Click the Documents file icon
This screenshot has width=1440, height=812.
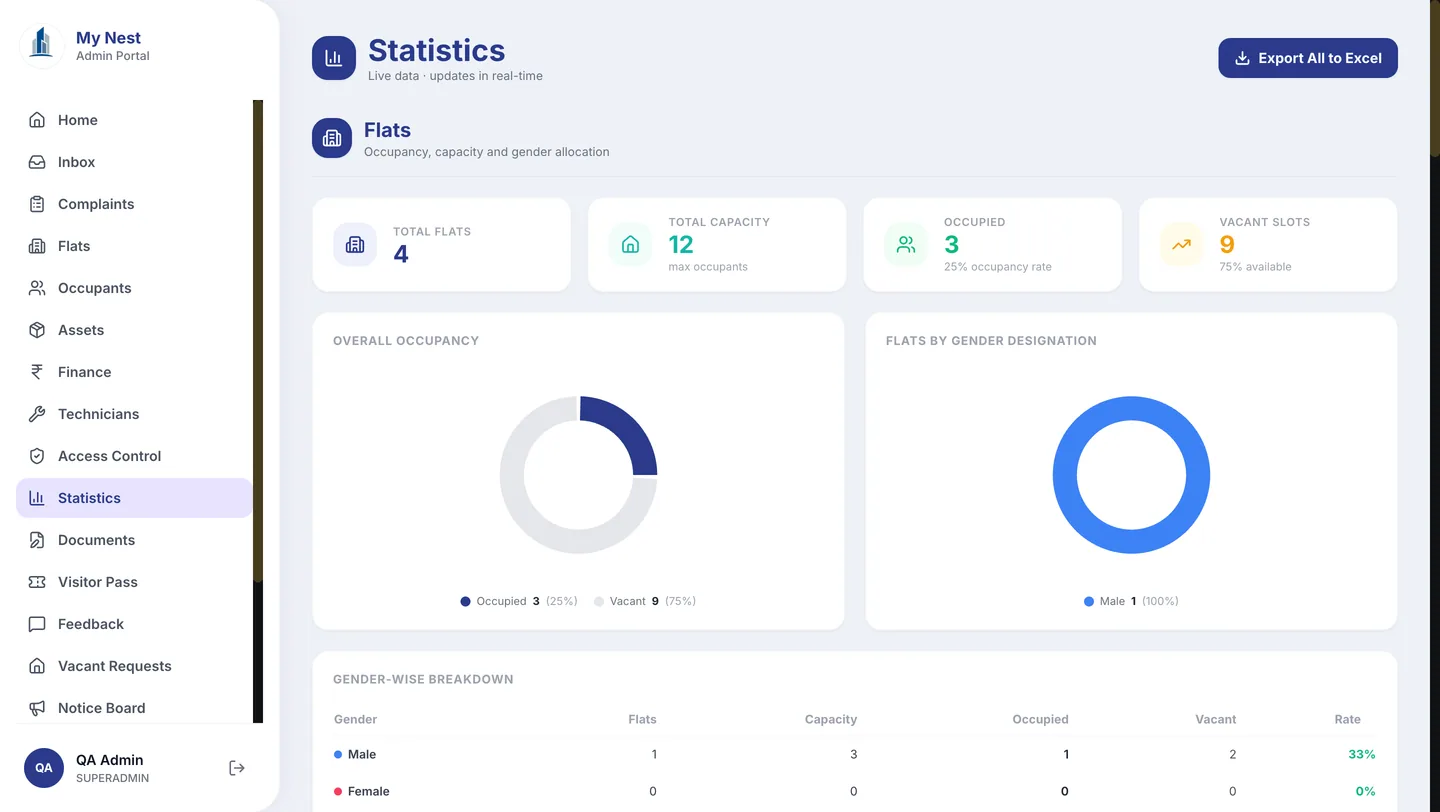[37, 540]
